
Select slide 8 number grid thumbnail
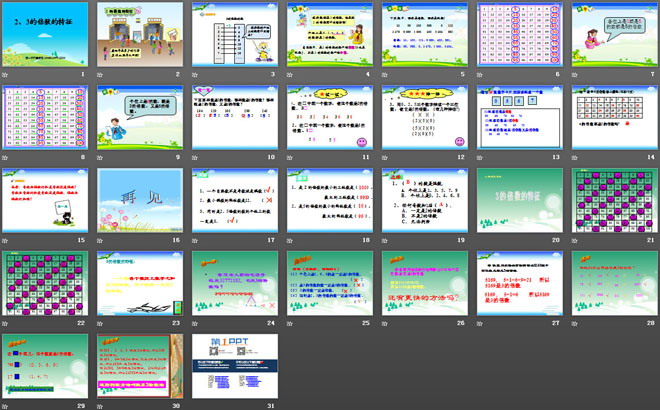point(45,117)
